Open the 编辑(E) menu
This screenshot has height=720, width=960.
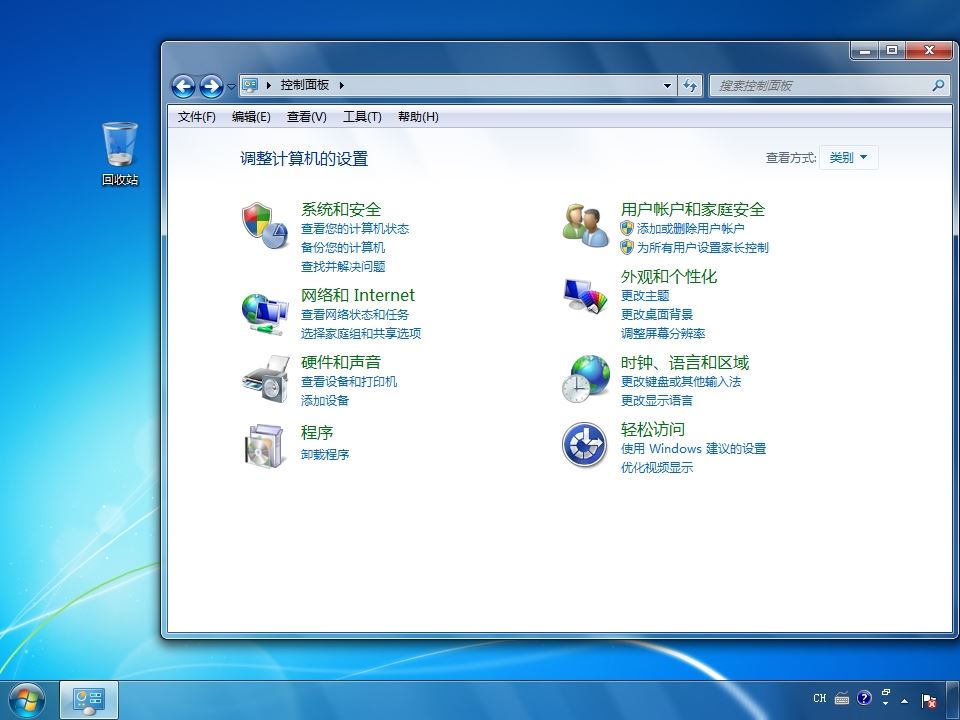pos(251,116)
